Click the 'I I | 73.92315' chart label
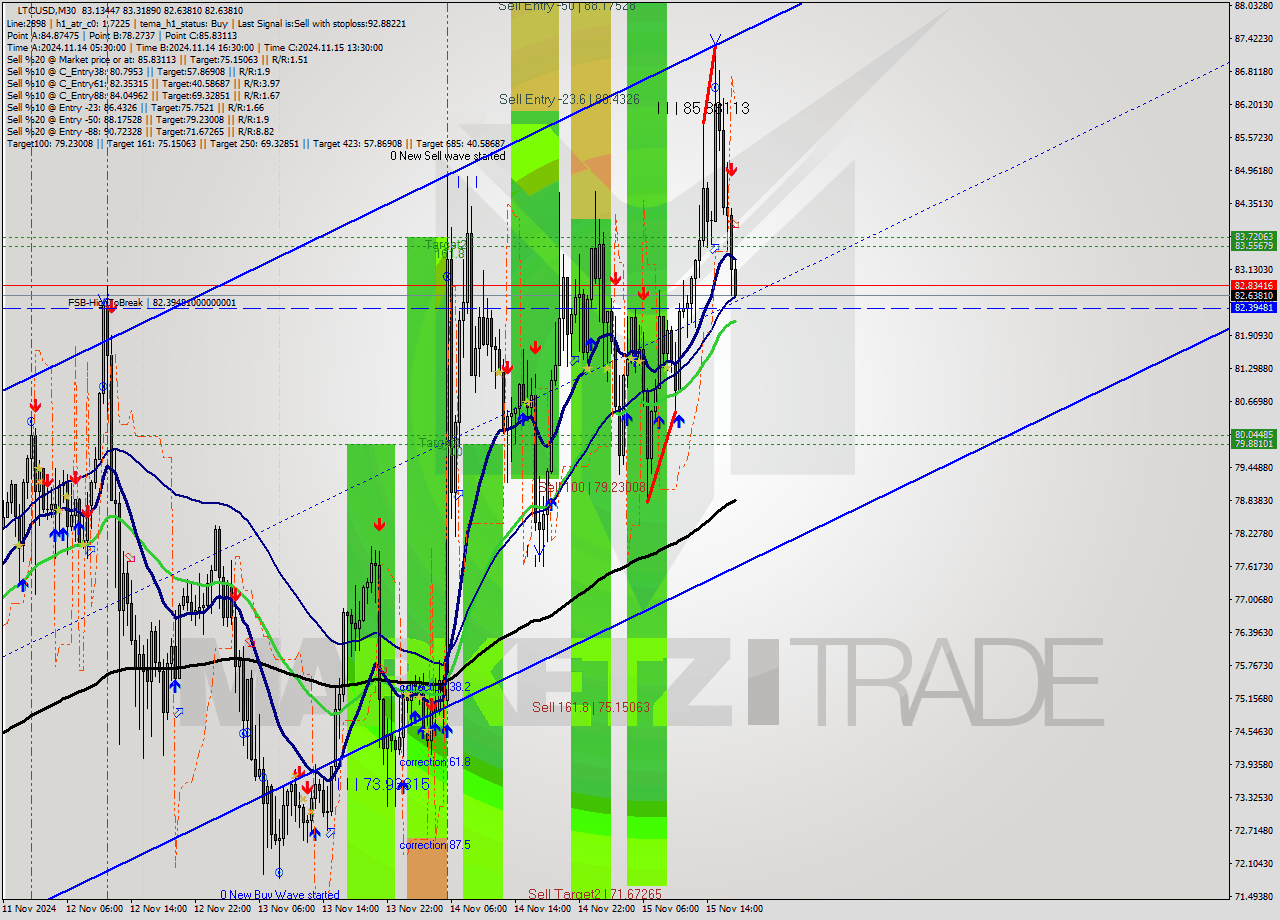This screenshot has width=1280, height=920. click(x=383, y=784)
